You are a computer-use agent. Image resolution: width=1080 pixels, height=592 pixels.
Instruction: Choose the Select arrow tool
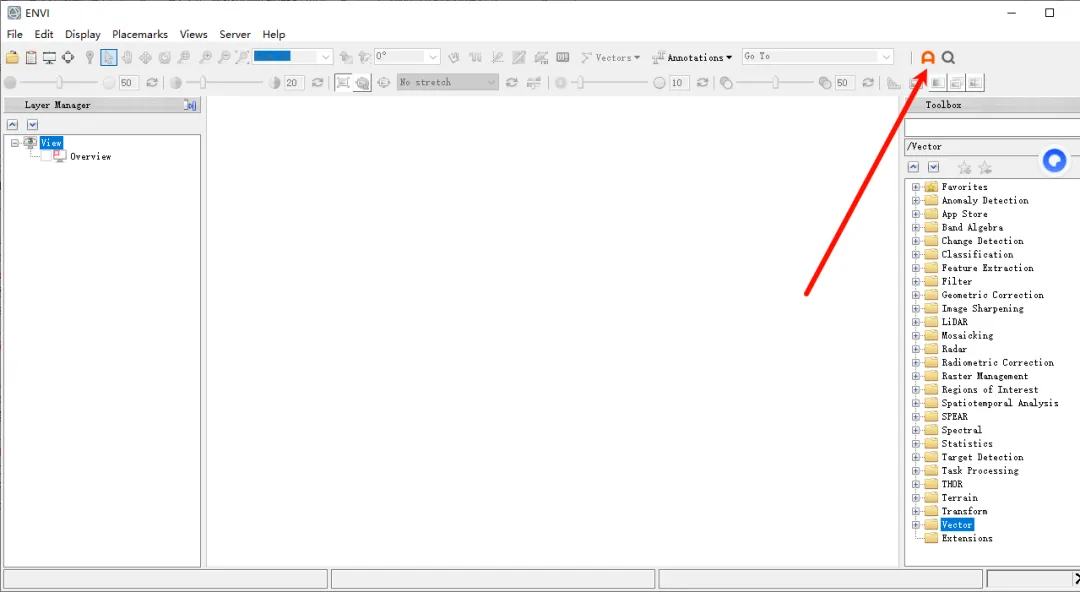pyautogui.click(x=108, y=57)
